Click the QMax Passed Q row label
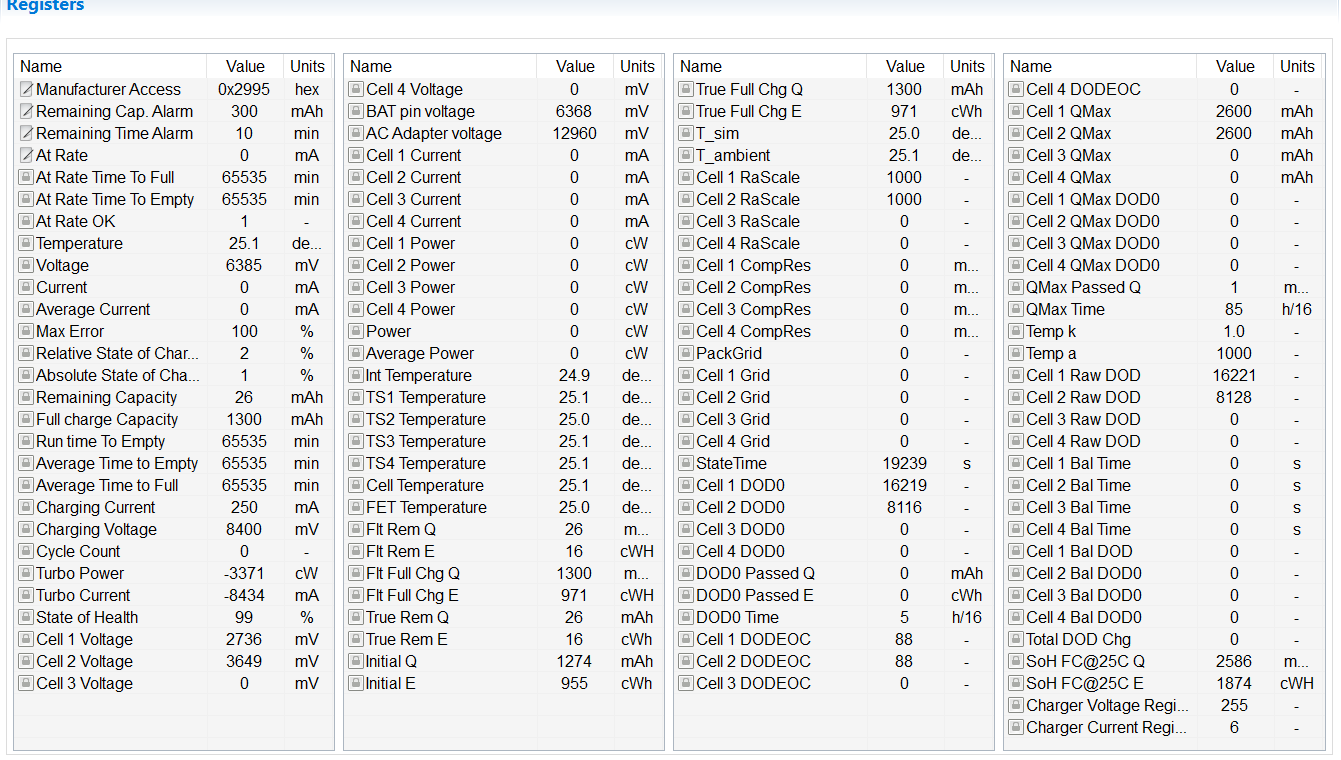 (1083, 288)
